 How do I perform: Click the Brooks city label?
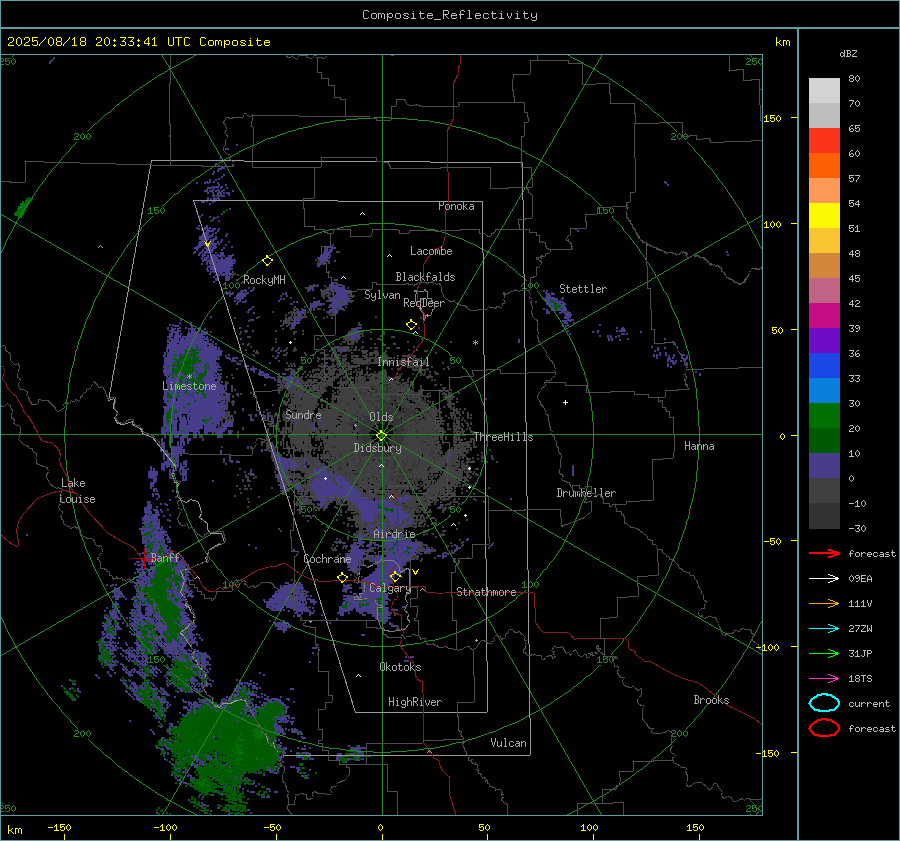[711, 700]
